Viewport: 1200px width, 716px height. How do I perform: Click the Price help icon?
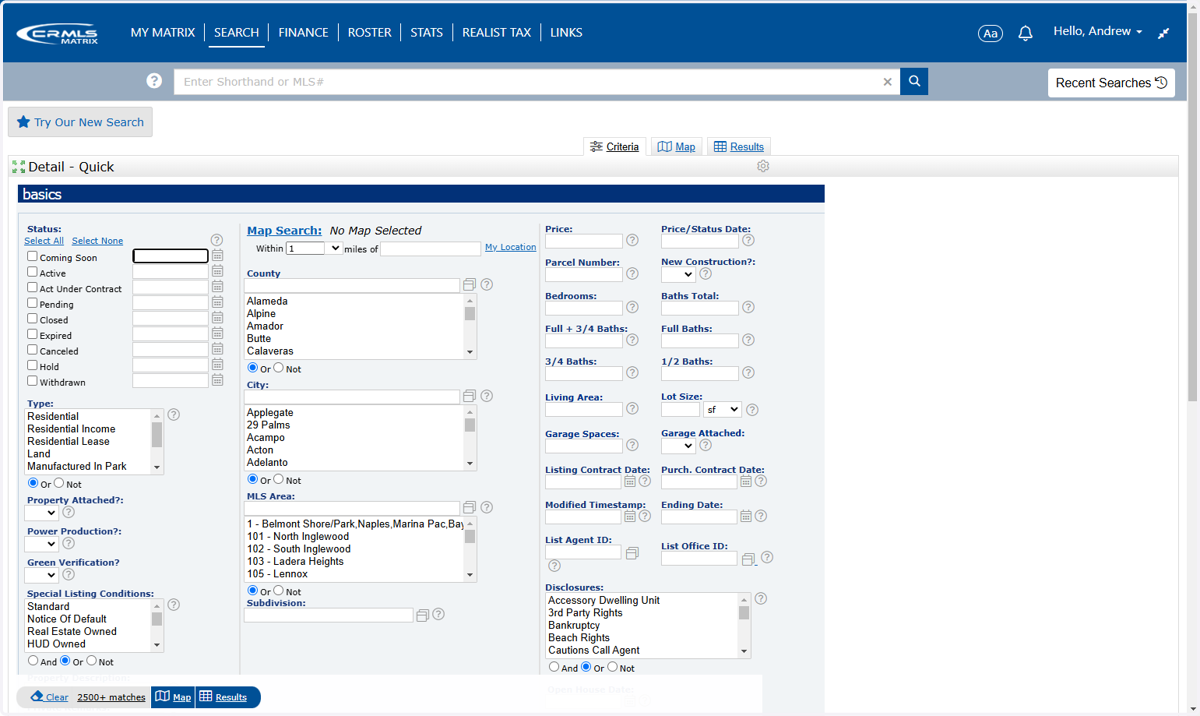click(x=632, y=240)
